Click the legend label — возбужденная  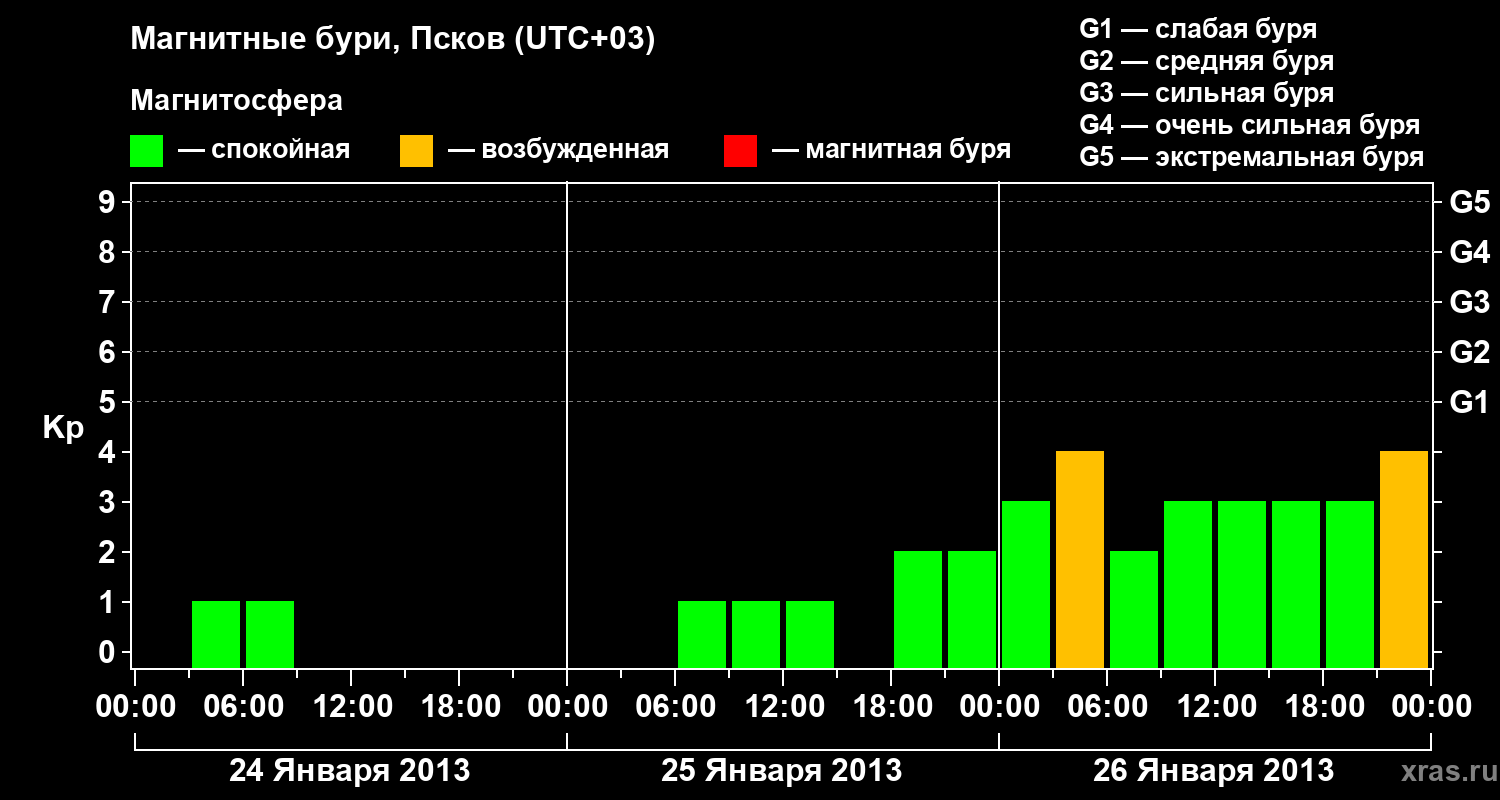pos(559,150)
